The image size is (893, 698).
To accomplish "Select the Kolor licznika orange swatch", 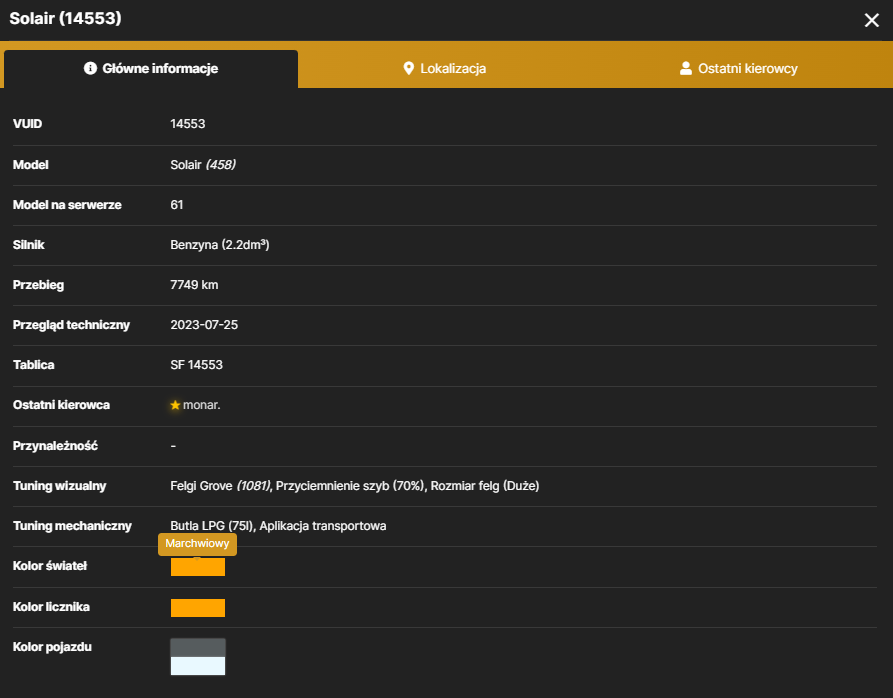I will pos(198,607).
